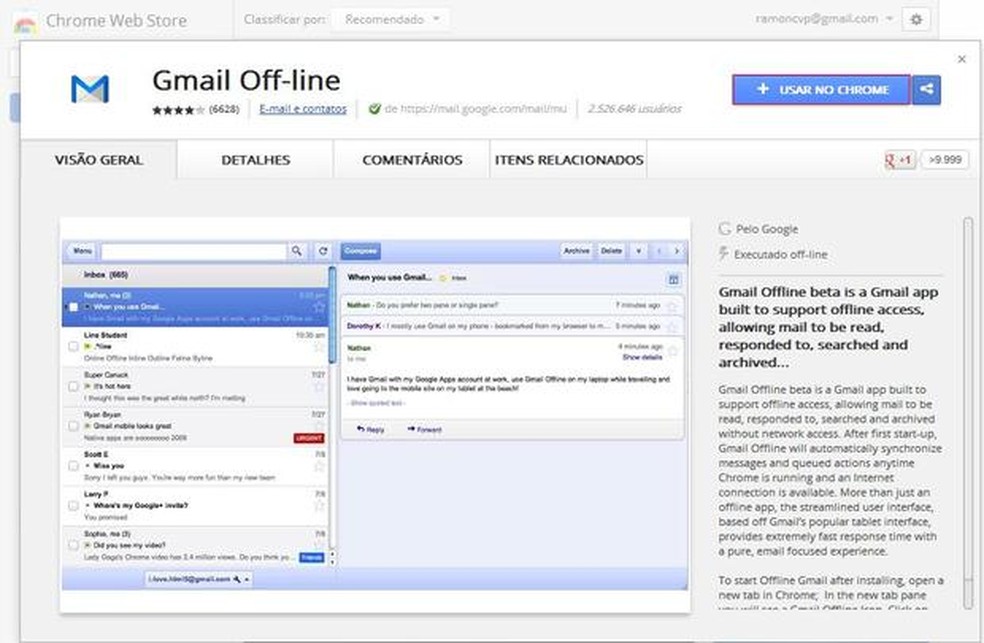Switch to the VISÃO GERAL tab
This screenshot has height=643, width=984.
99,160
